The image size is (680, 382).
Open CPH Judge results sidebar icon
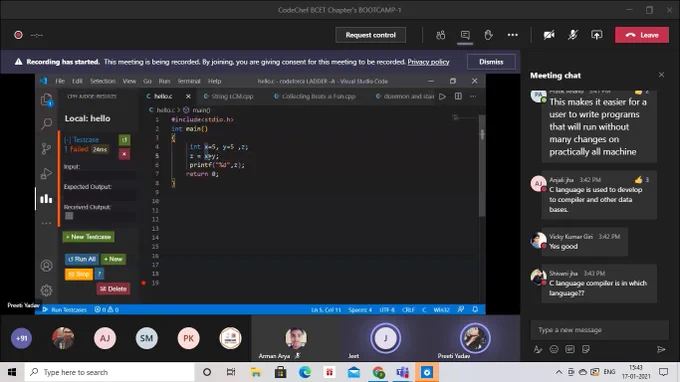(46, 199)
